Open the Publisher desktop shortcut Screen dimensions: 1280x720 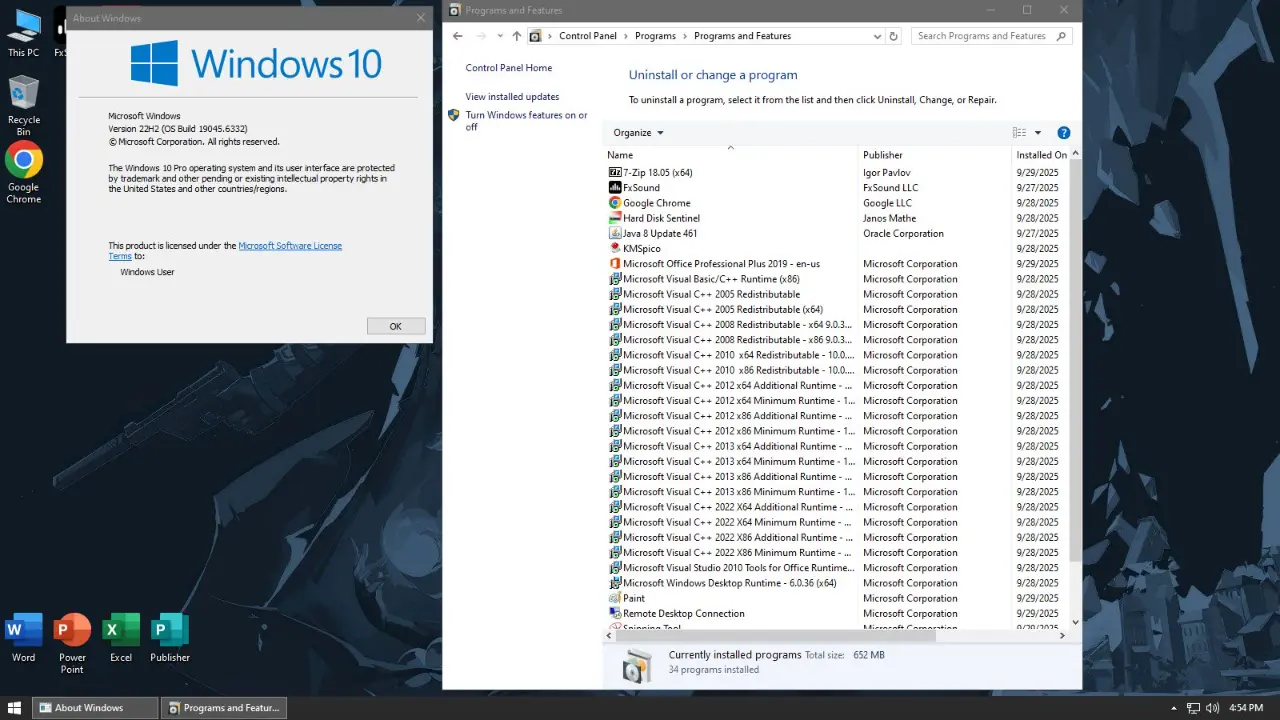tap(170, 637)
